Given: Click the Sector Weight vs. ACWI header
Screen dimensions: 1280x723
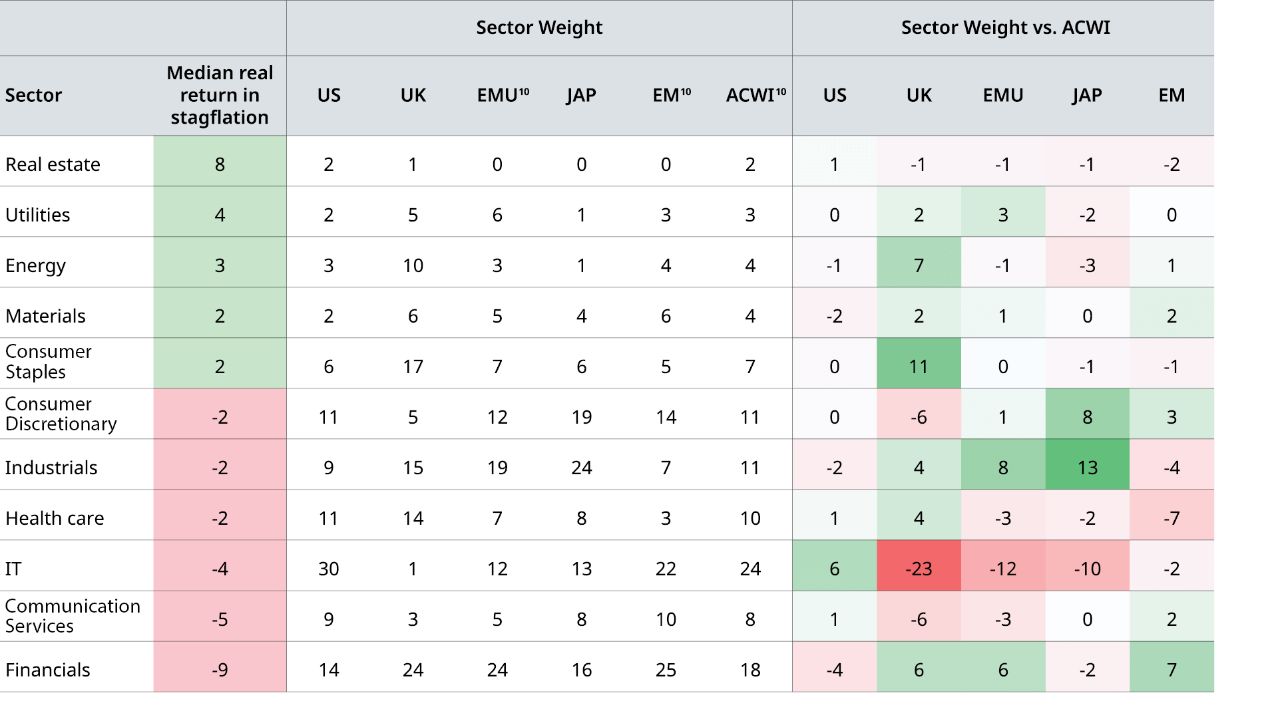Looking at the screenshot, I should (x=1005, y=28).
